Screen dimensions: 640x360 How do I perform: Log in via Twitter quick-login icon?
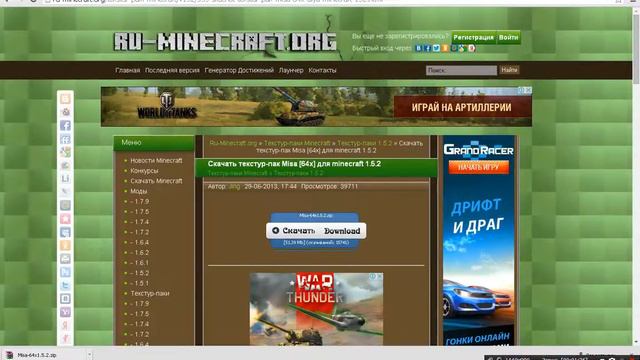pyautogui.click(x=436, y=48)
